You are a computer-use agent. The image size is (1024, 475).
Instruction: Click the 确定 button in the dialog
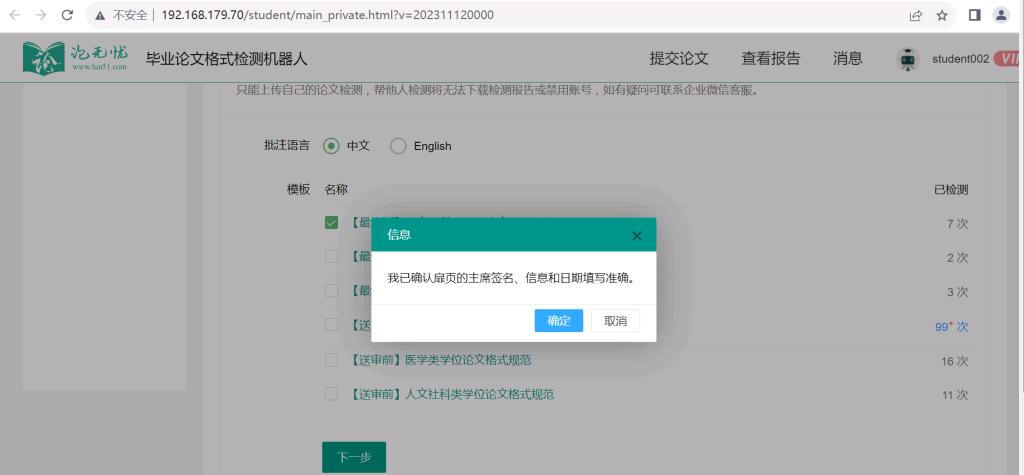pyautogui.click(x=558, y=321)
